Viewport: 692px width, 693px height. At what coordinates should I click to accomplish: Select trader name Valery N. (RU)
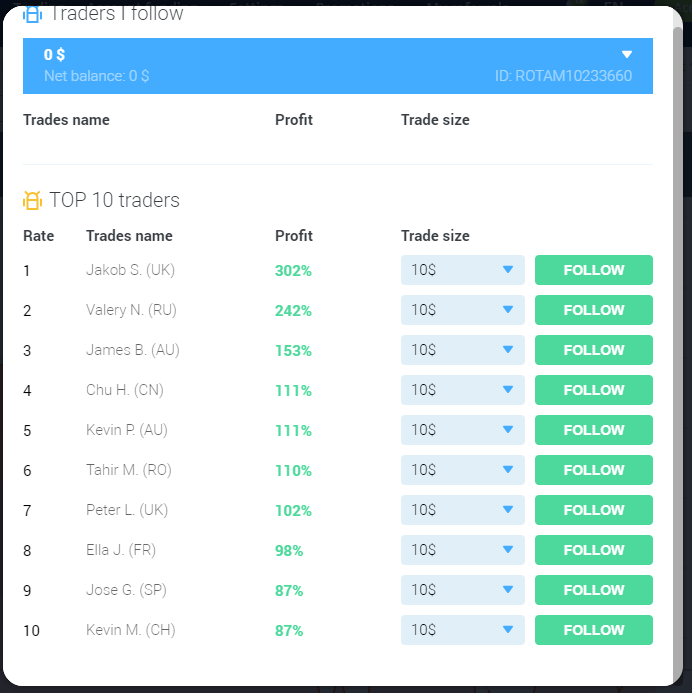pos(131,310)
